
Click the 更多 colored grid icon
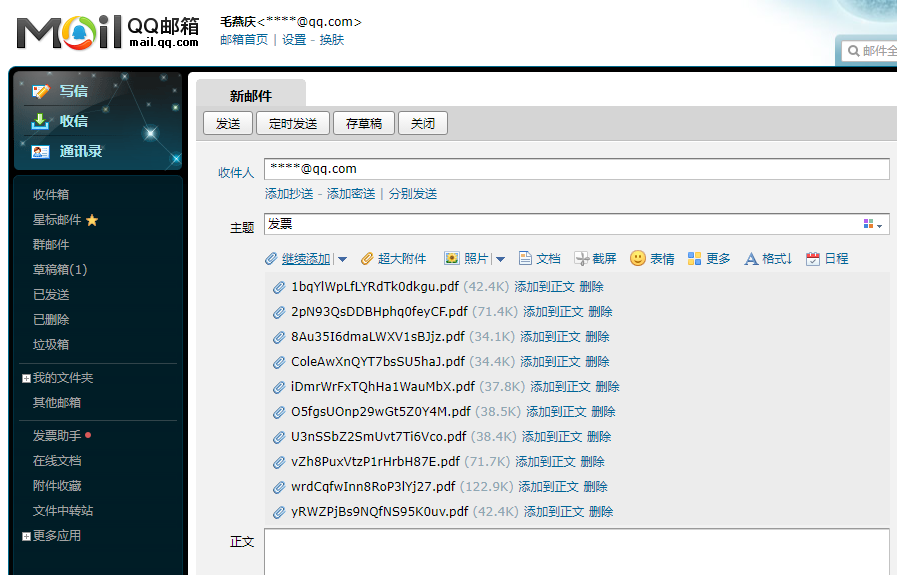(x=695, y=259)
